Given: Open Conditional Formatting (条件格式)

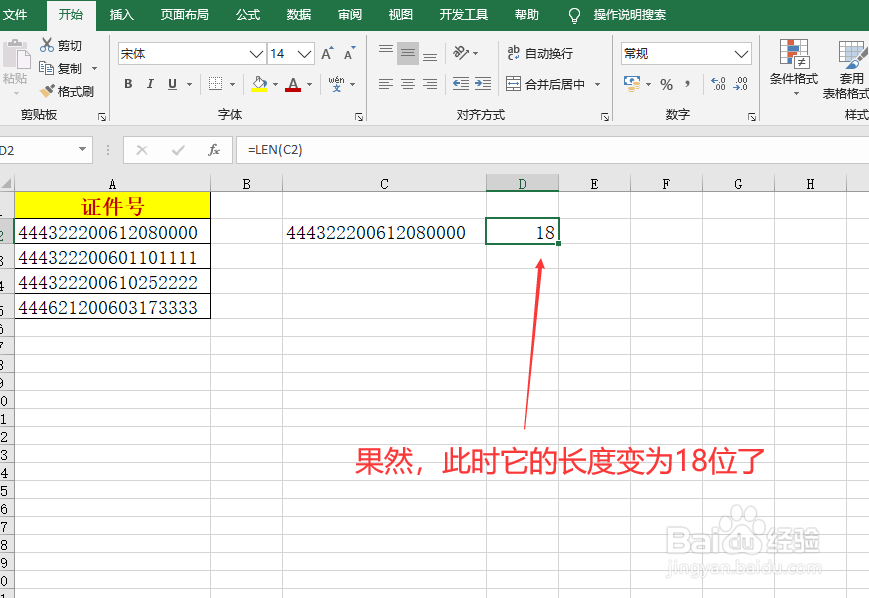Looking at the screenshot, I should (794, 67).
